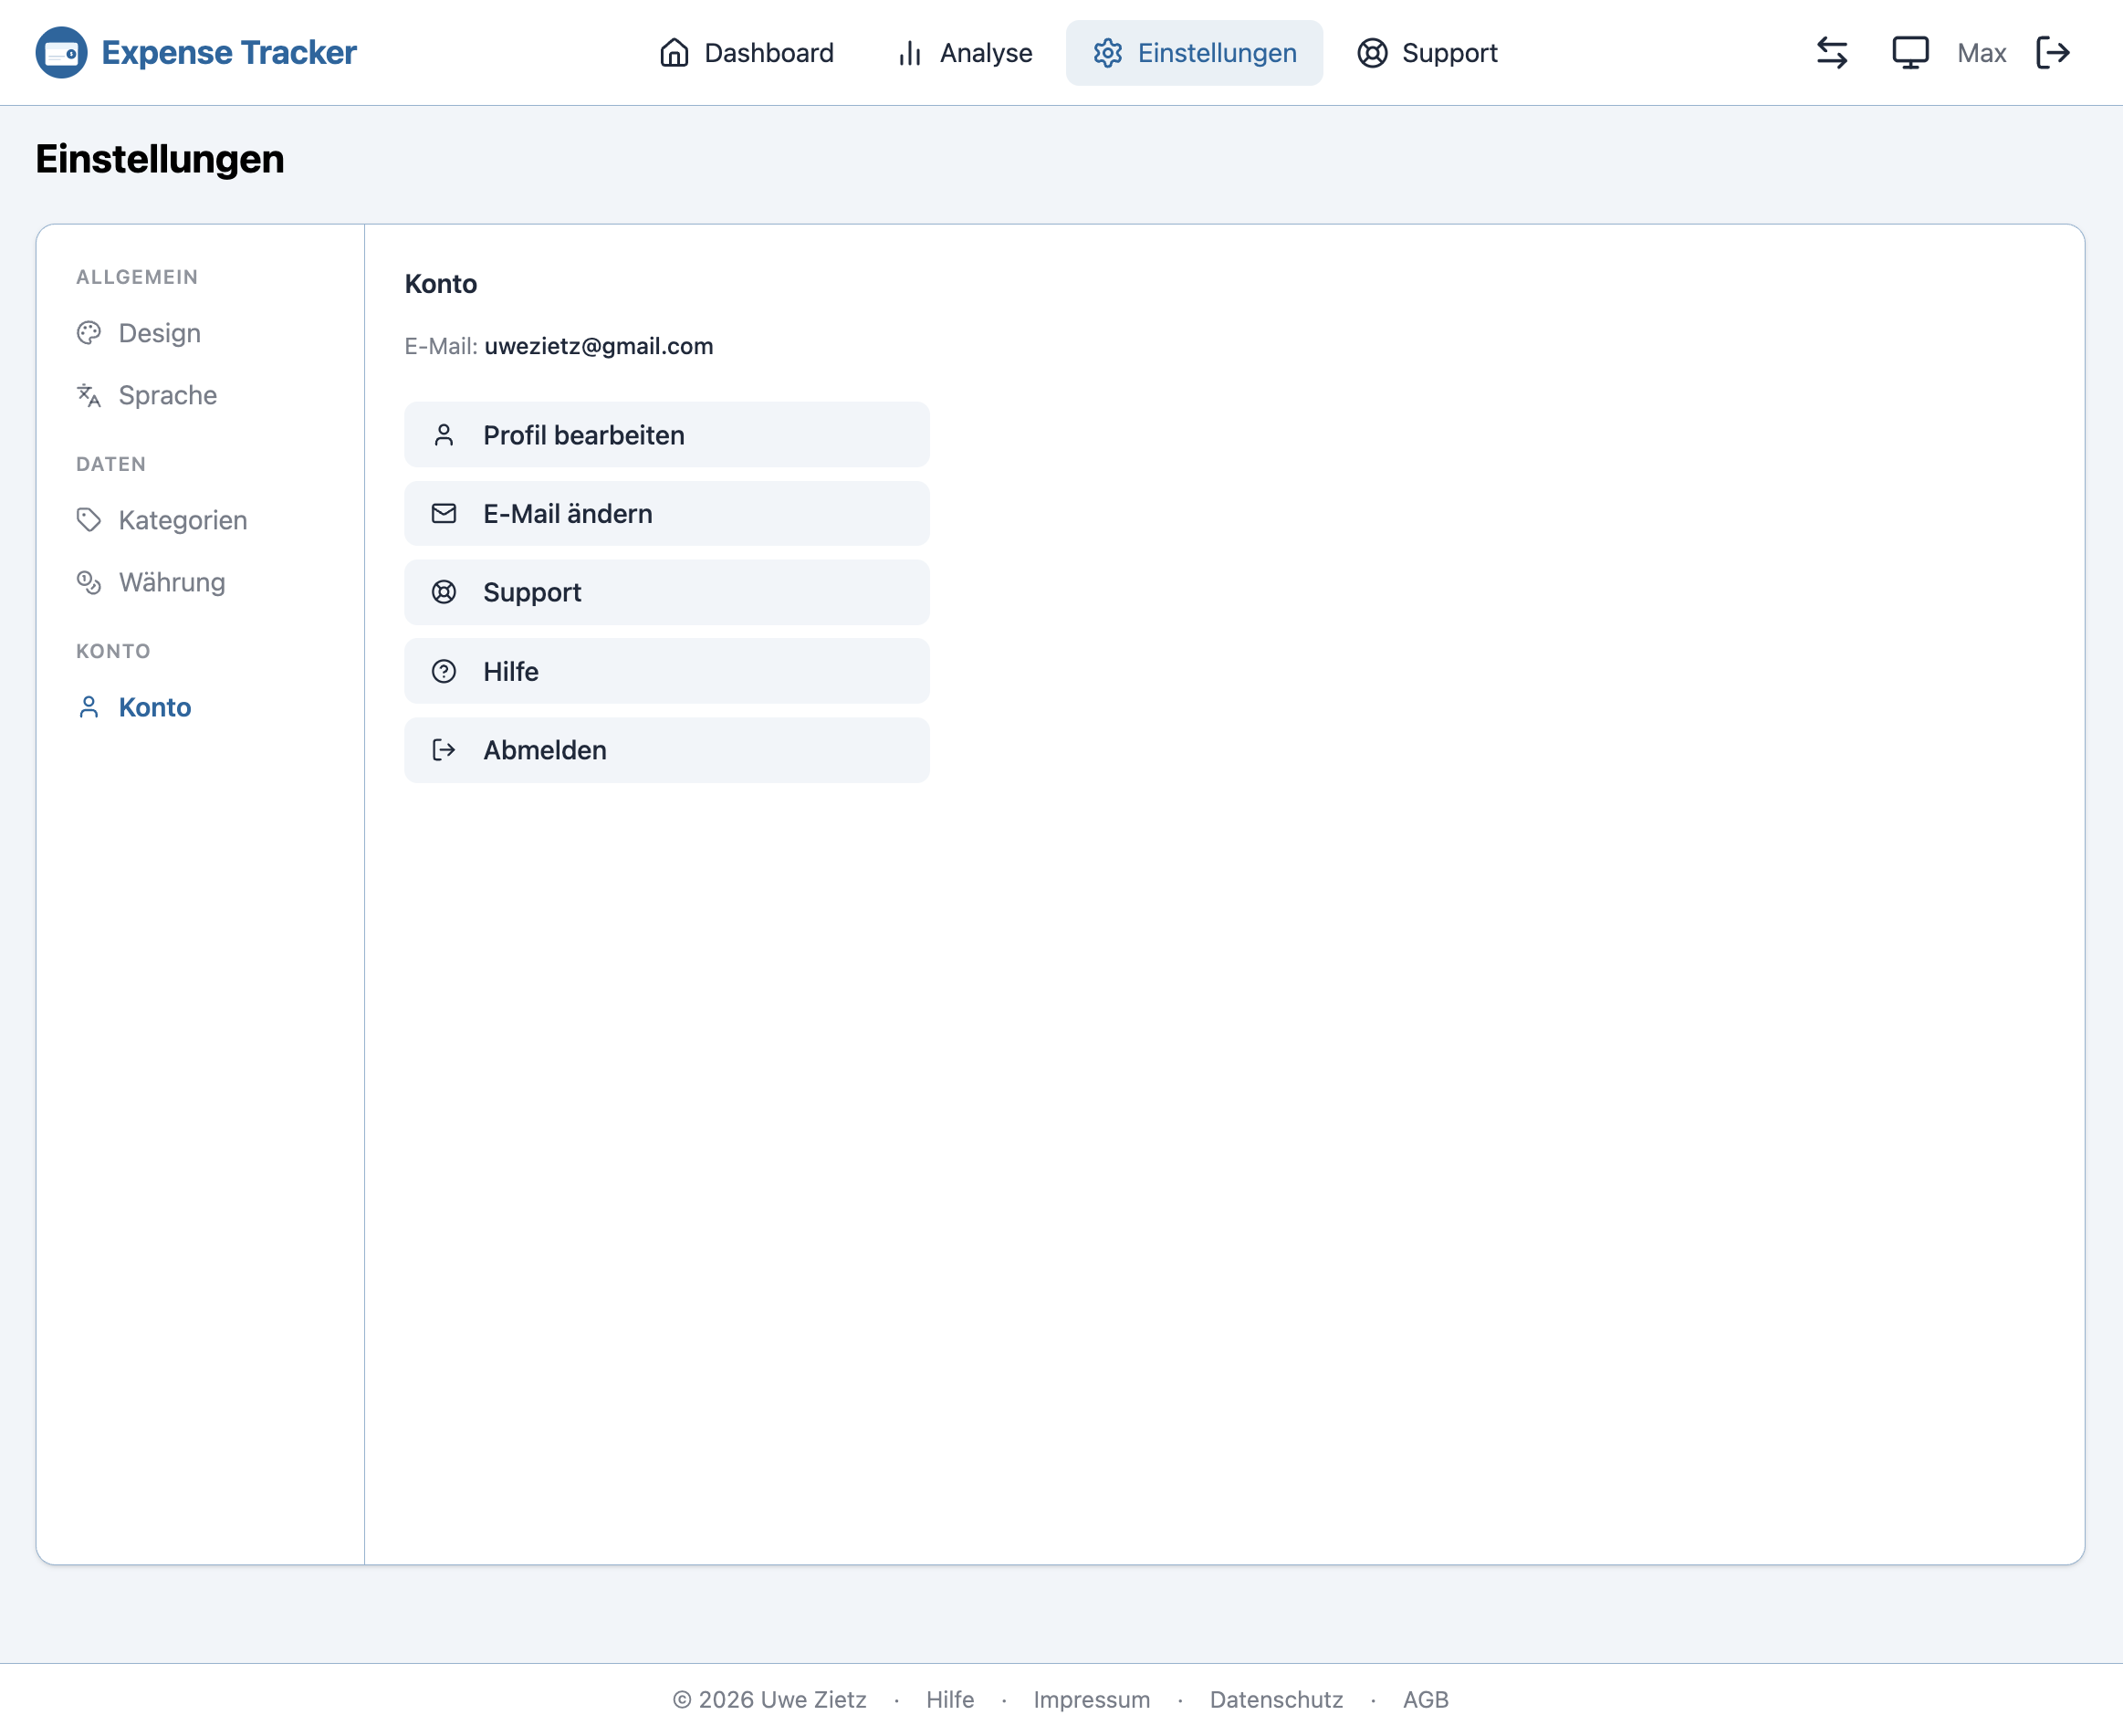Open Hilfe button in Konto panel
This screenshot has height=1736, width=2123.
pyautogui.click(x=666, y=671)
